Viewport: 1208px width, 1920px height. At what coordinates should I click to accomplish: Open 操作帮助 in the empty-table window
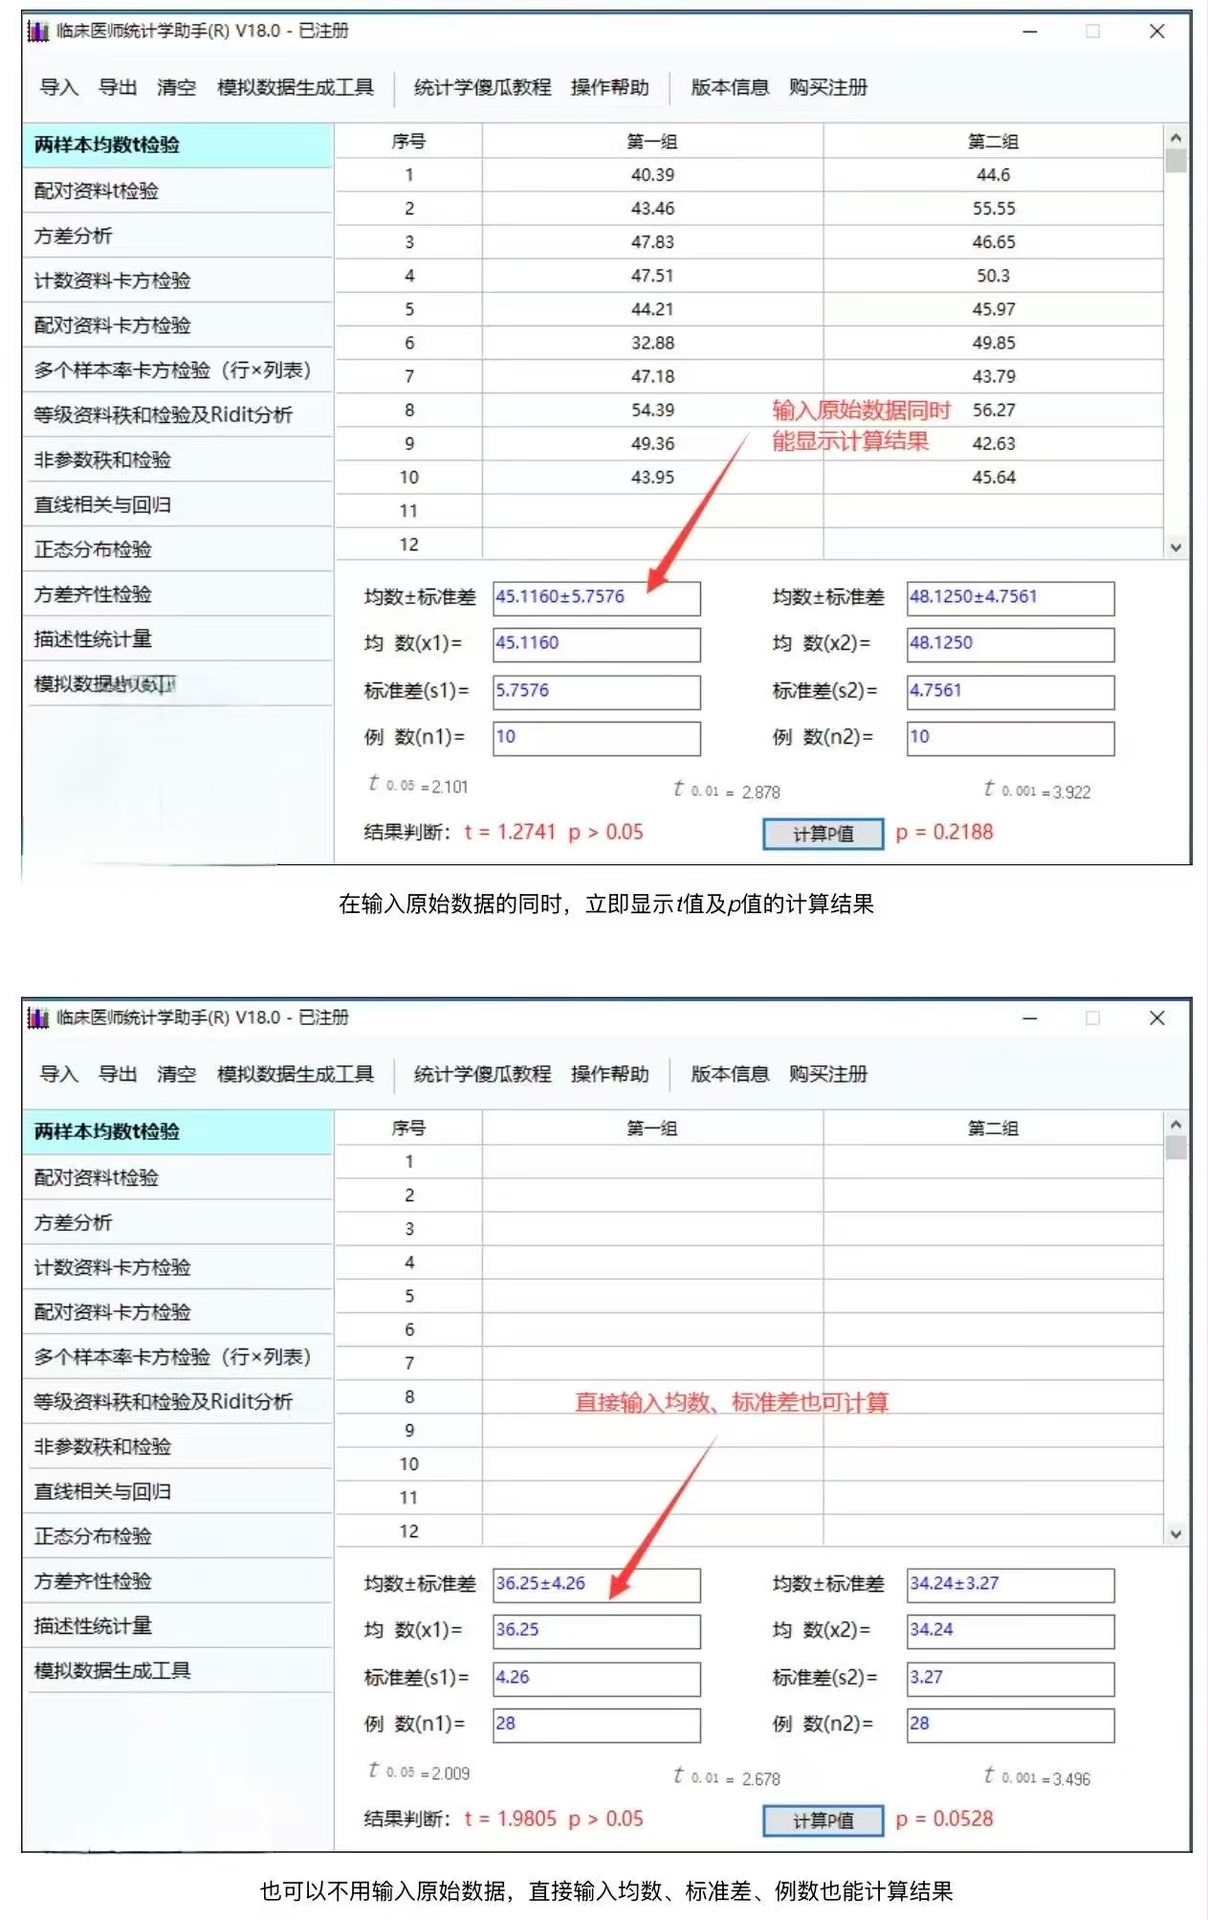pos(609,1074)
